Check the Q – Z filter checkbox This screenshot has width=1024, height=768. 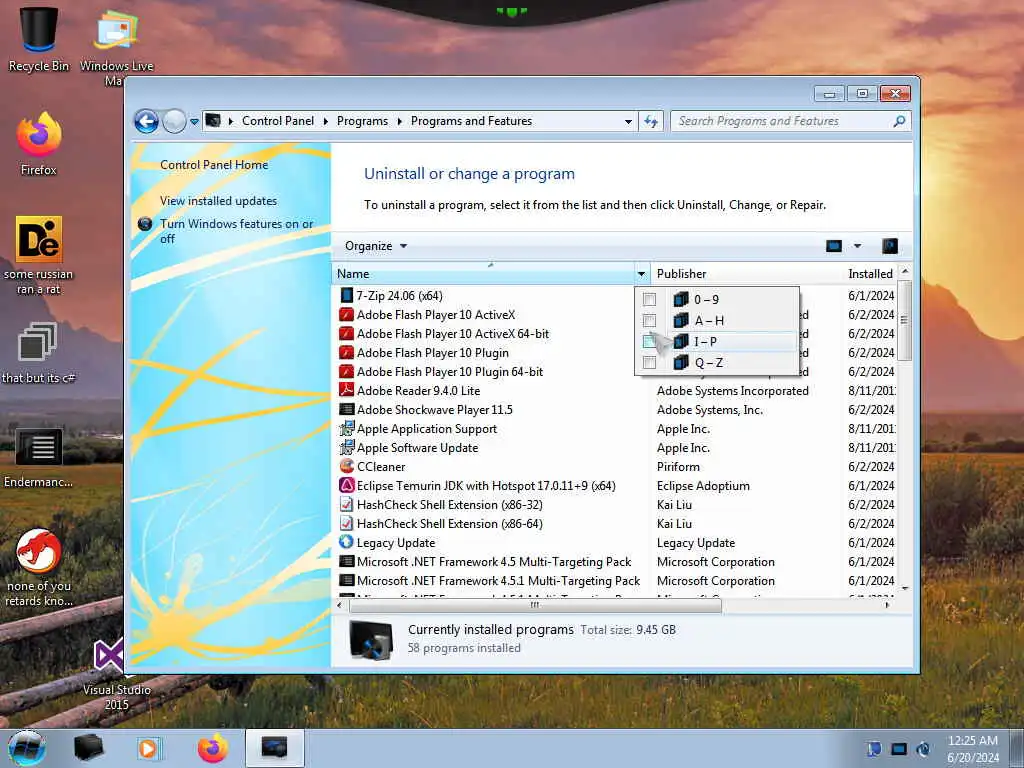[649, 362]
